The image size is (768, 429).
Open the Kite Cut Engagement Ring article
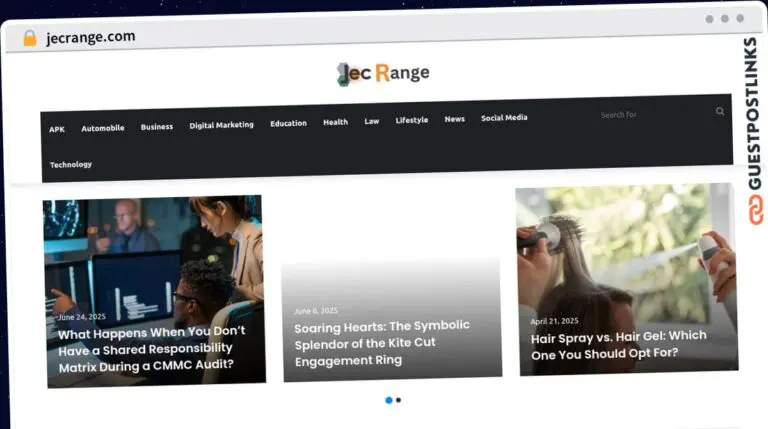pyautogui.click(x=381, y=342)
